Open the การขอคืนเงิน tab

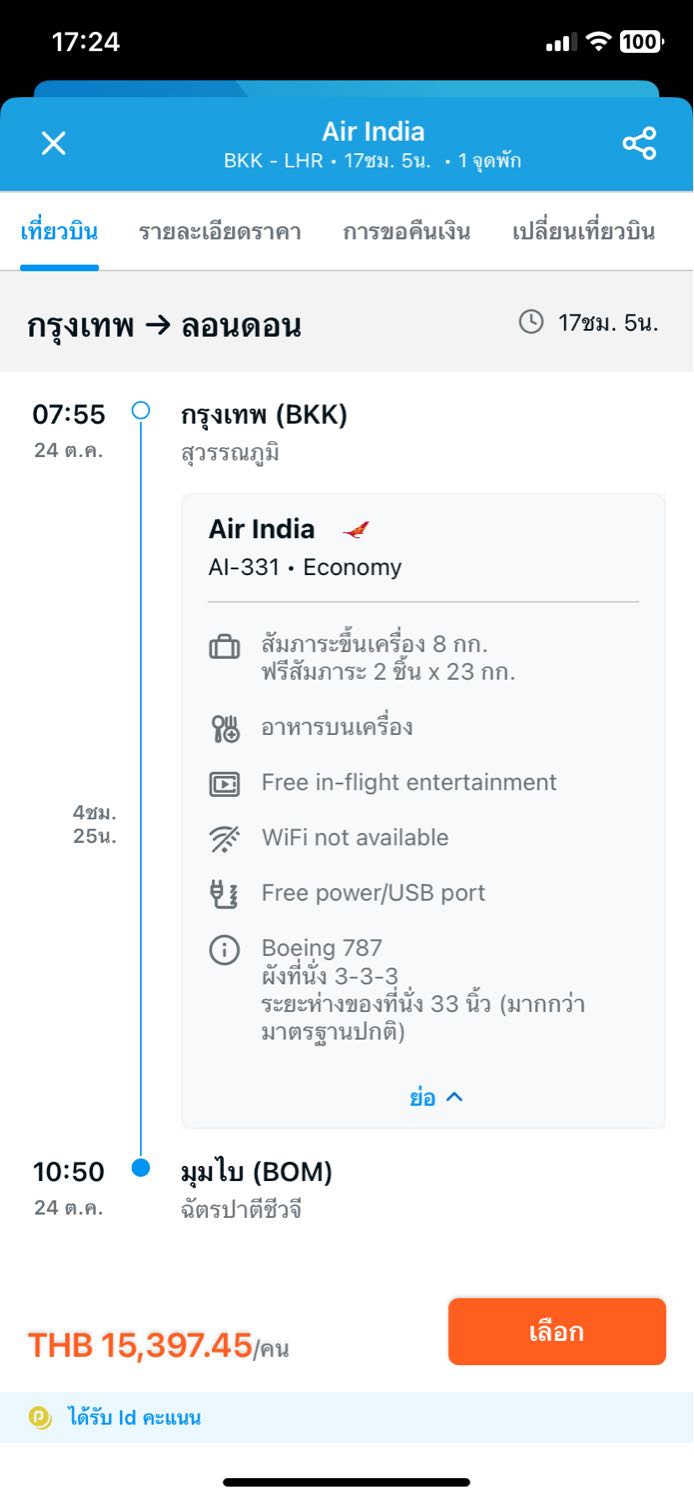[406, 232]
